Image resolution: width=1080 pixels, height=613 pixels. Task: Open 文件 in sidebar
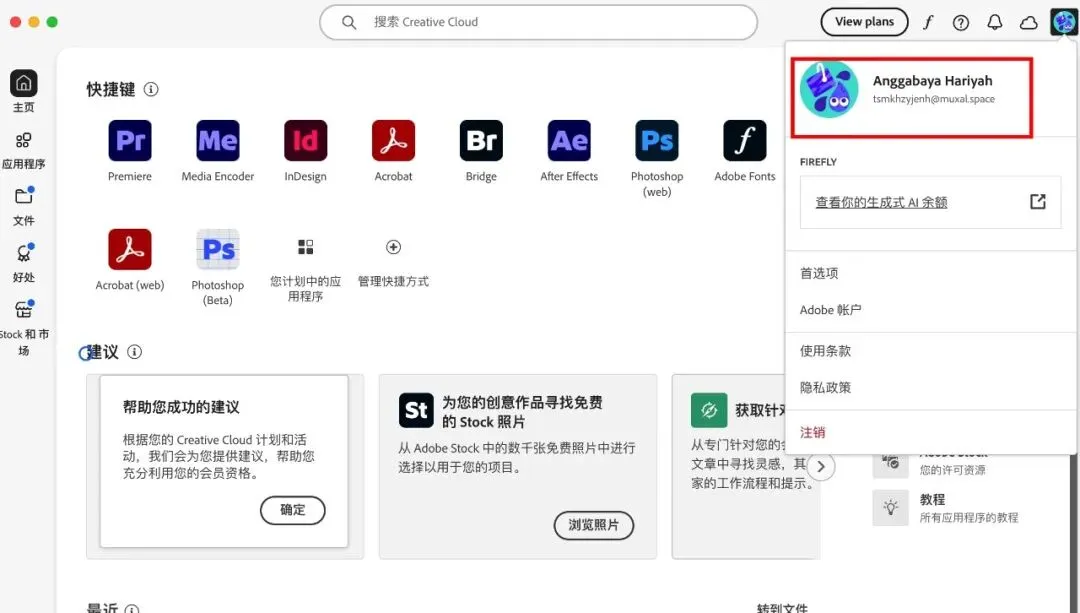[23, 206]
